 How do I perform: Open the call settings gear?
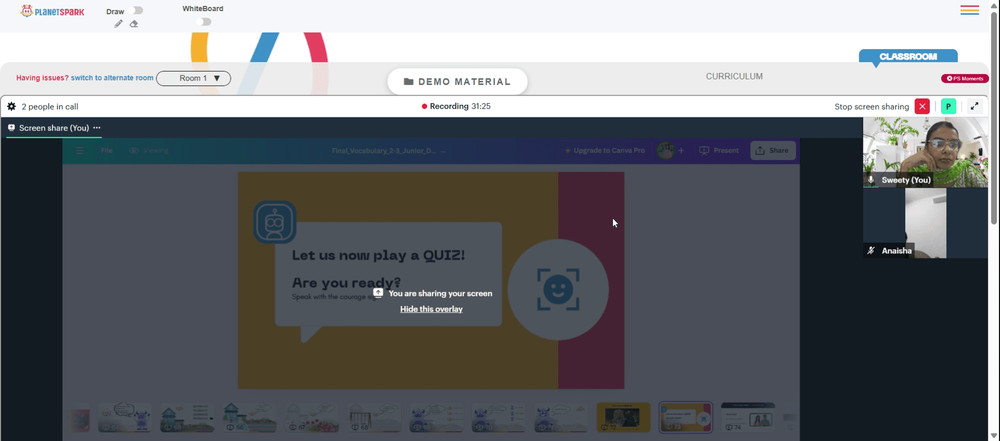(11, 107)
